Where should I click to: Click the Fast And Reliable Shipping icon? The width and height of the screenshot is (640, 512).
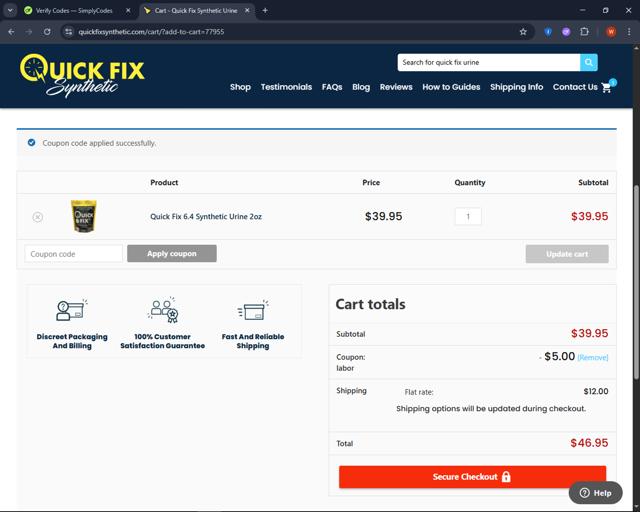[x=253, y=310]
